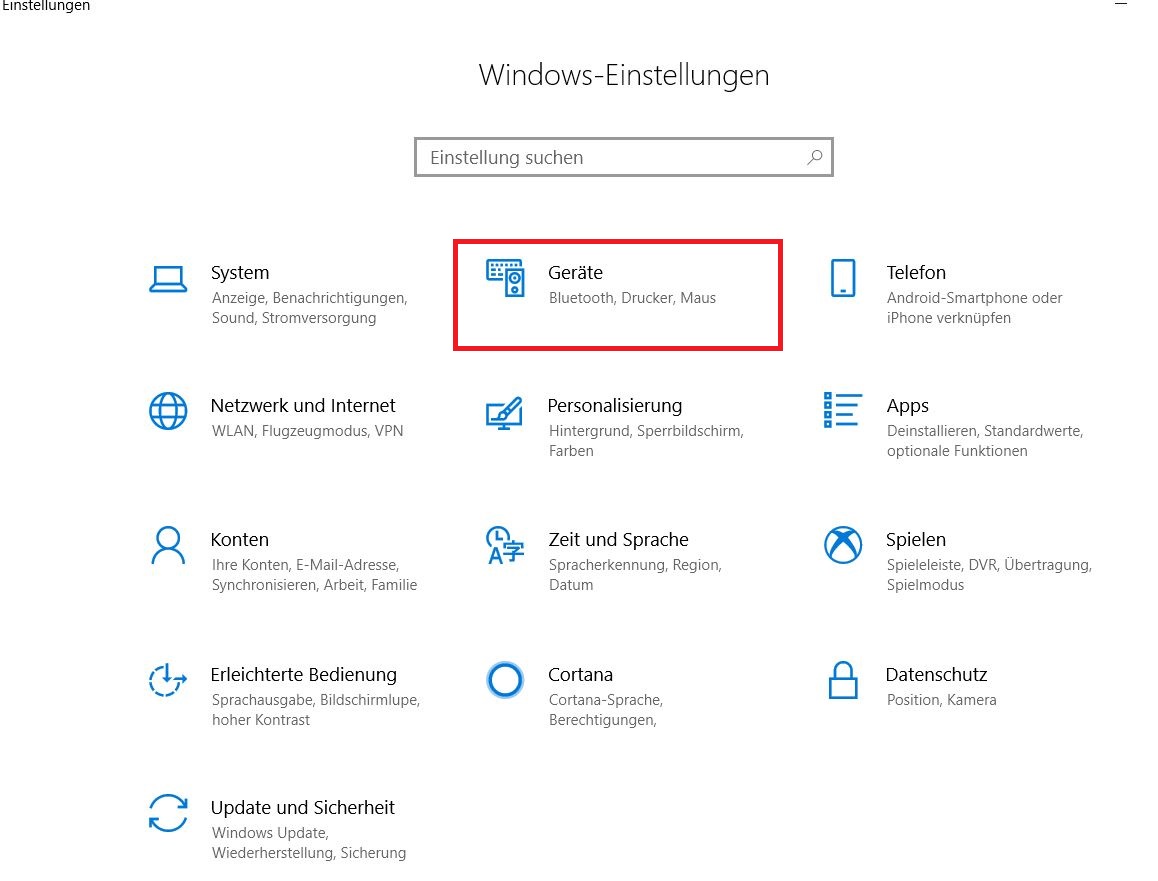Click the Spielen Xbox icon

843,545
